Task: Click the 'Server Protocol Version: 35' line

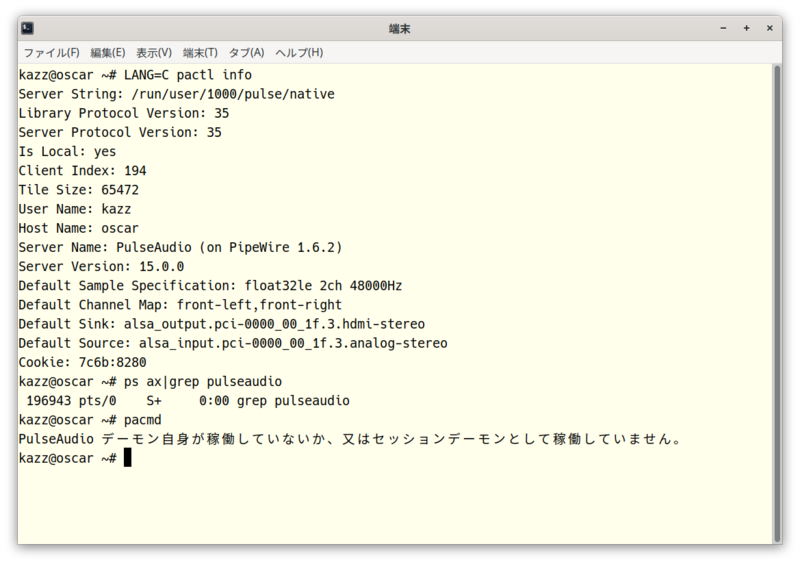Action: [x=120, y=132]
